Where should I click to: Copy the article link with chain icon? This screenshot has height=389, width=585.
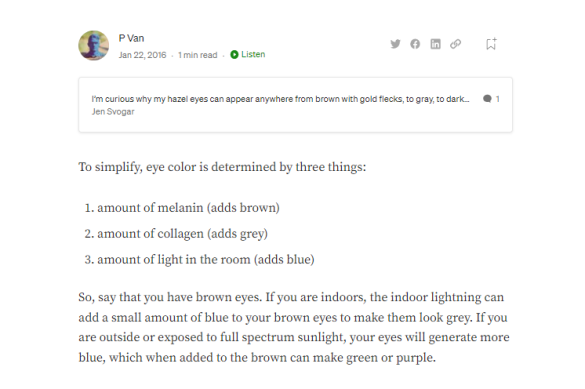point(456,44)
